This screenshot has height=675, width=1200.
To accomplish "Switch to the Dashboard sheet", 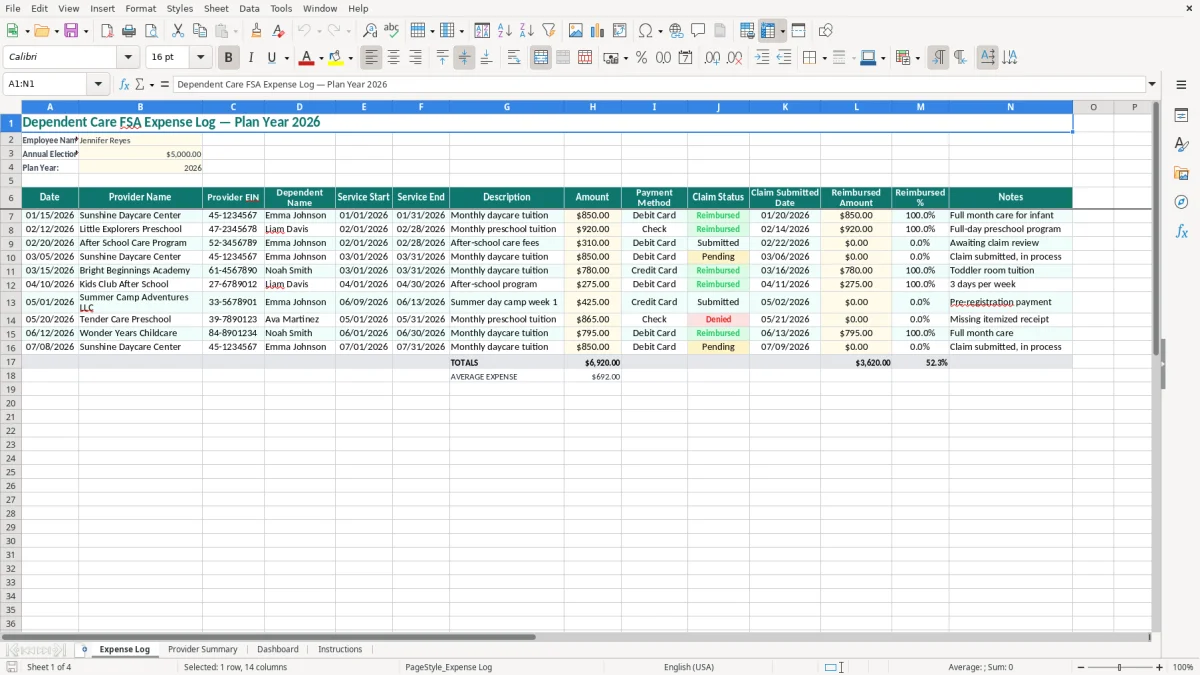I will point(278,649).
